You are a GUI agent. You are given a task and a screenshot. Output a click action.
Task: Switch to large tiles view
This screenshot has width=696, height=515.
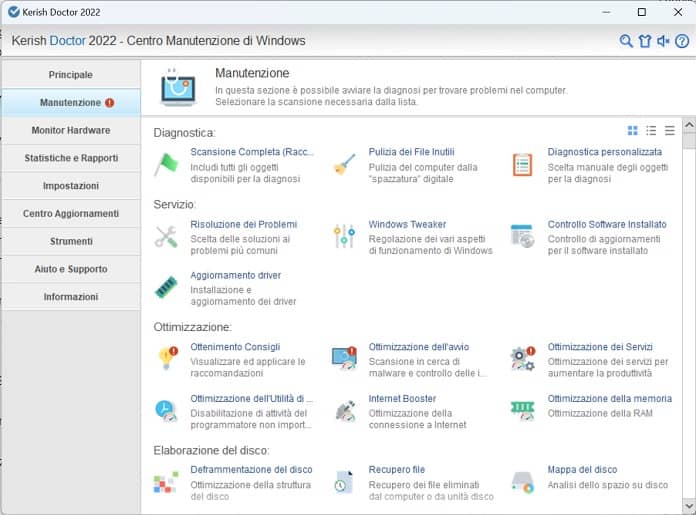point(632,131)
